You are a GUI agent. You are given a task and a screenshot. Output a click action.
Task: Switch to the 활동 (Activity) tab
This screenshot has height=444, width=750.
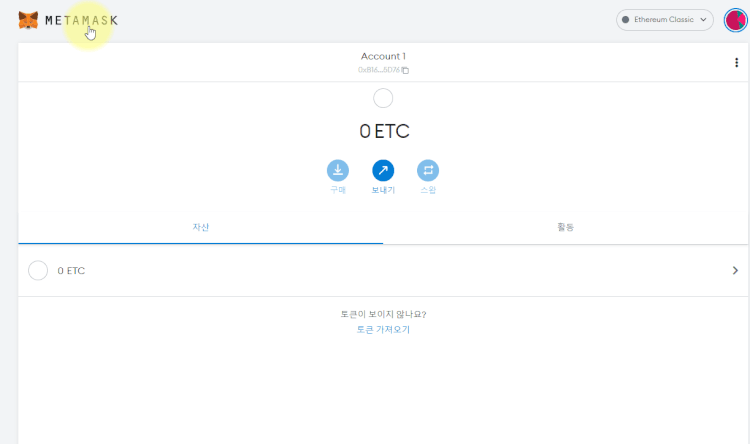pyautogui.click(x=565, y=227)
